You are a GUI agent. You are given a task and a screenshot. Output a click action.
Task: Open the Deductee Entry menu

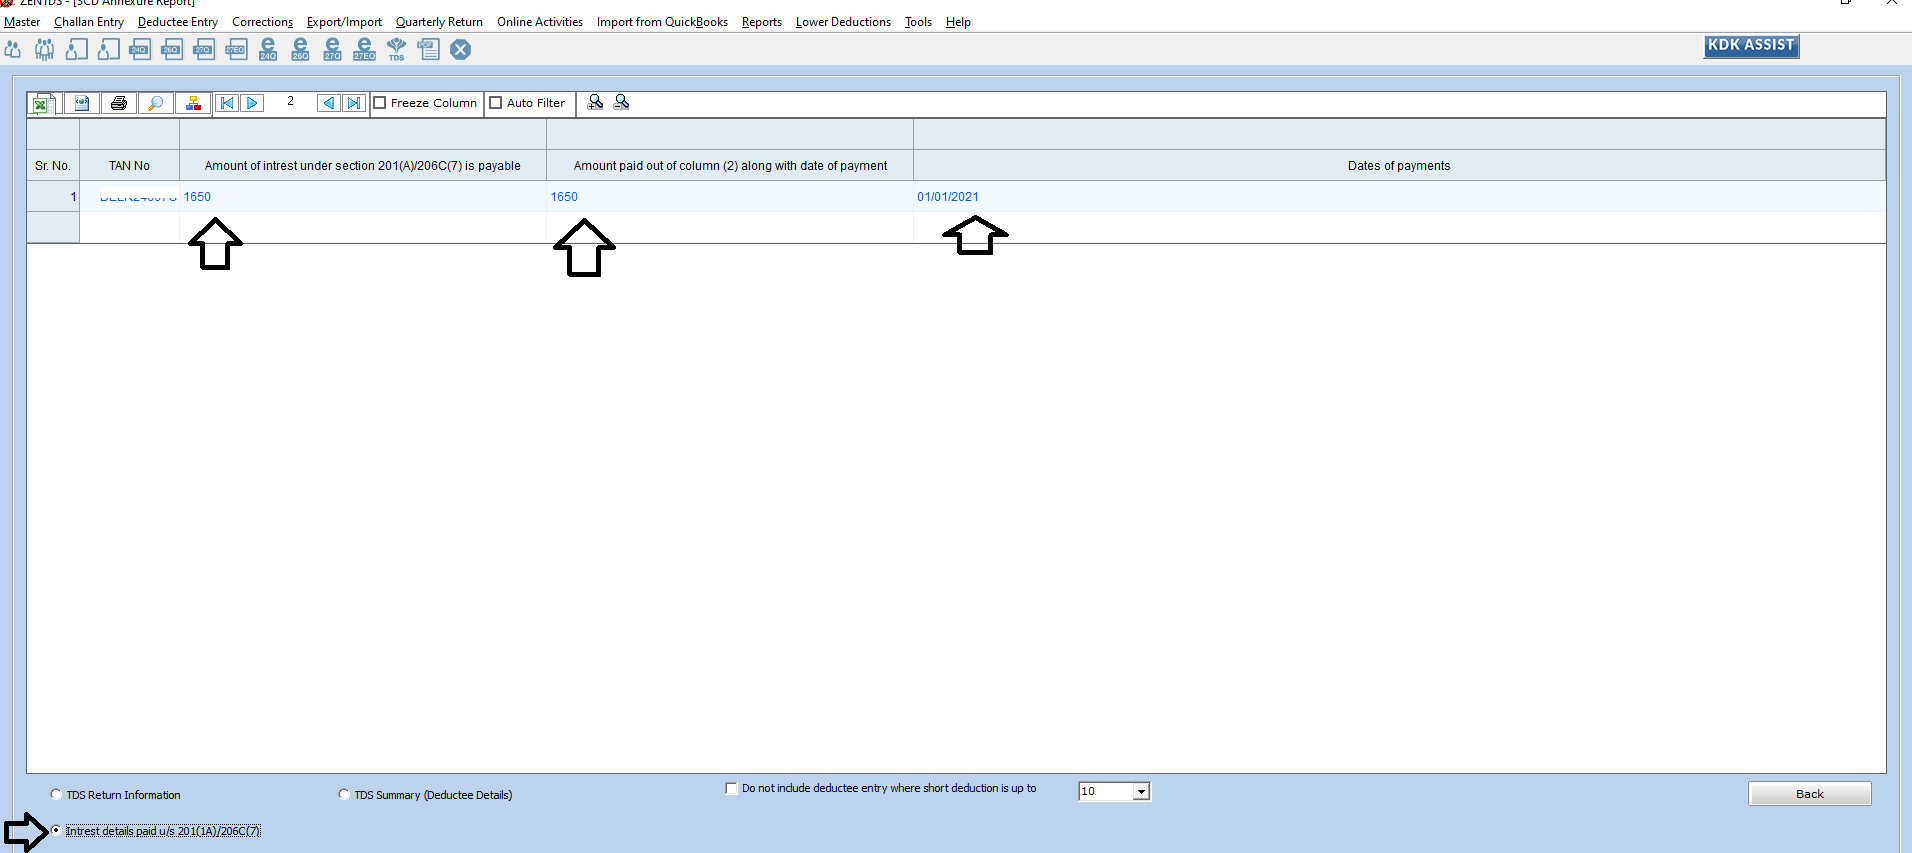click(178, 22)
